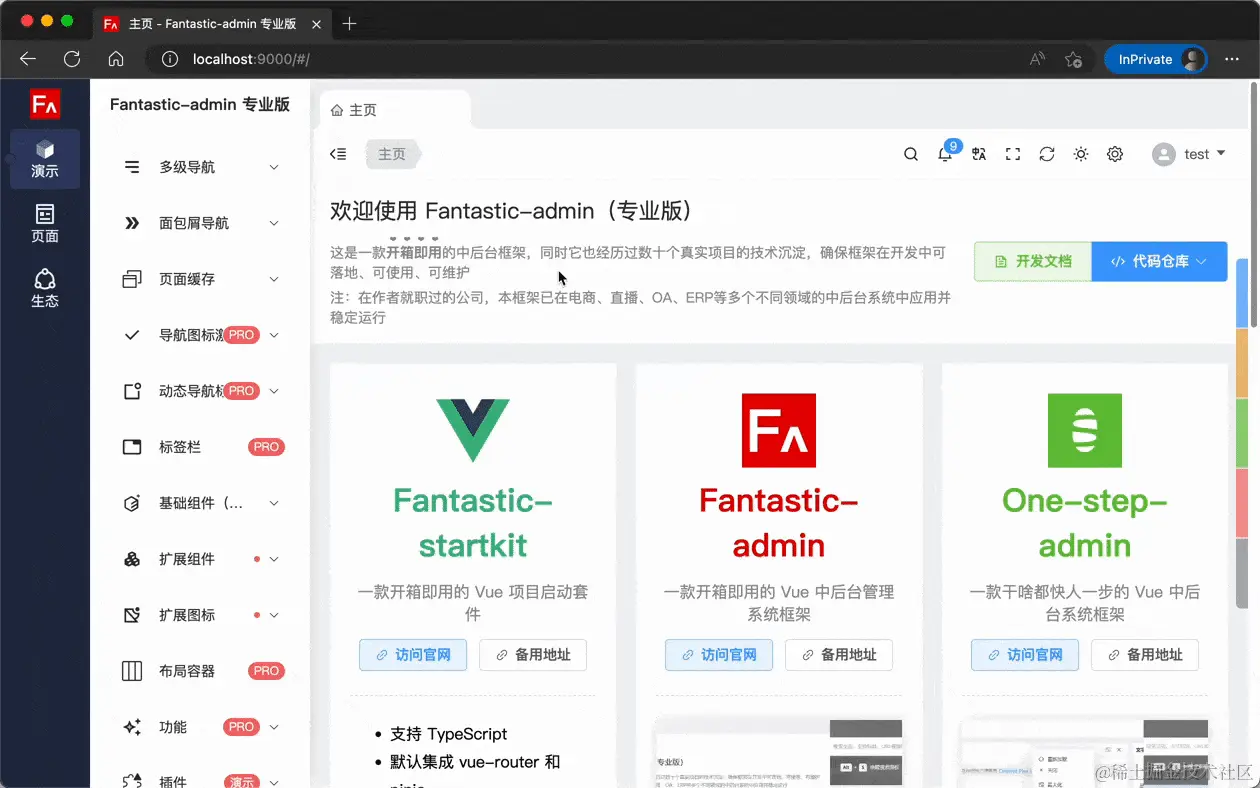Expand the 多级导航 menu

(200, 167)
